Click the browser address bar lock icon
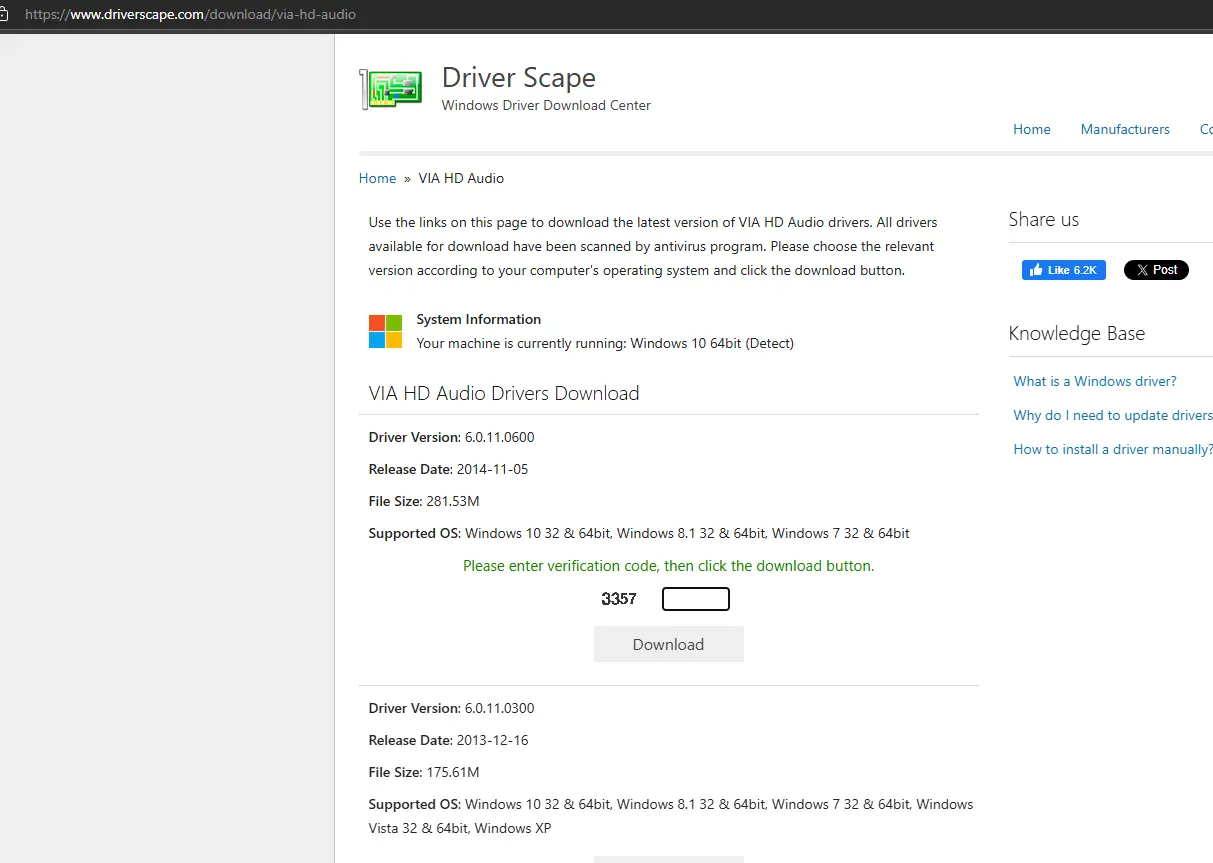This screenshot has height=863, width=1213. 3,14
